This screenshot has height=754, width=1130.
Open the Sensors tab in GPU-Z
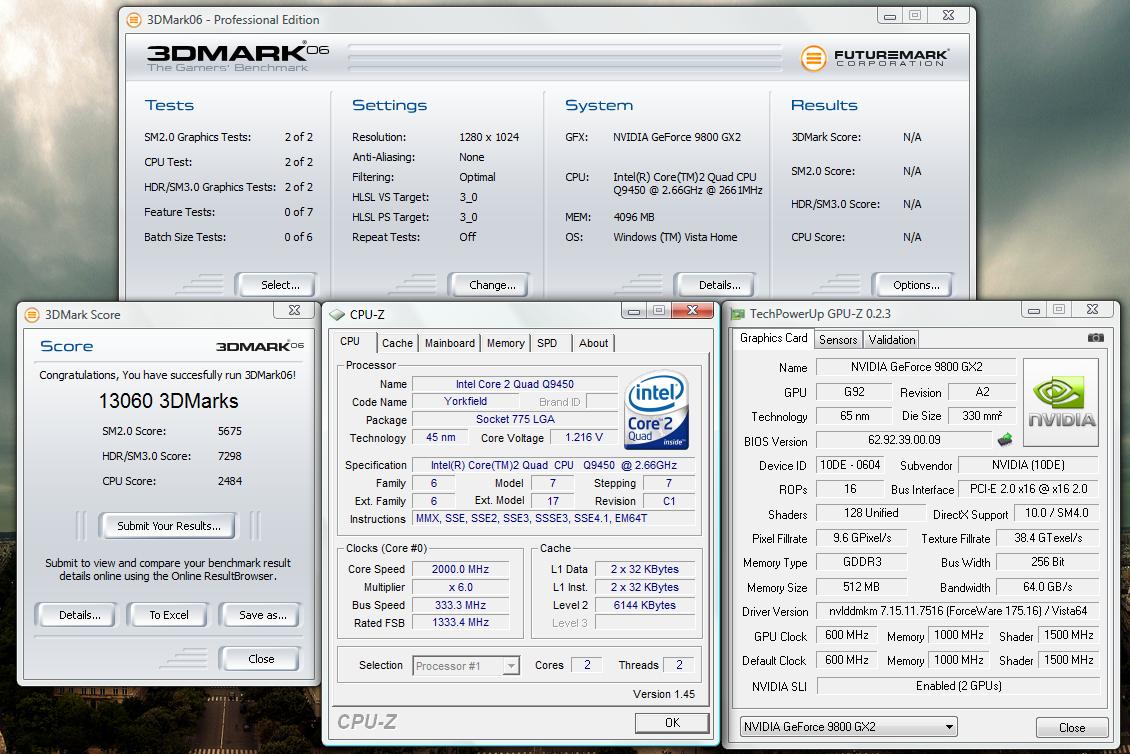click(838, 340)
